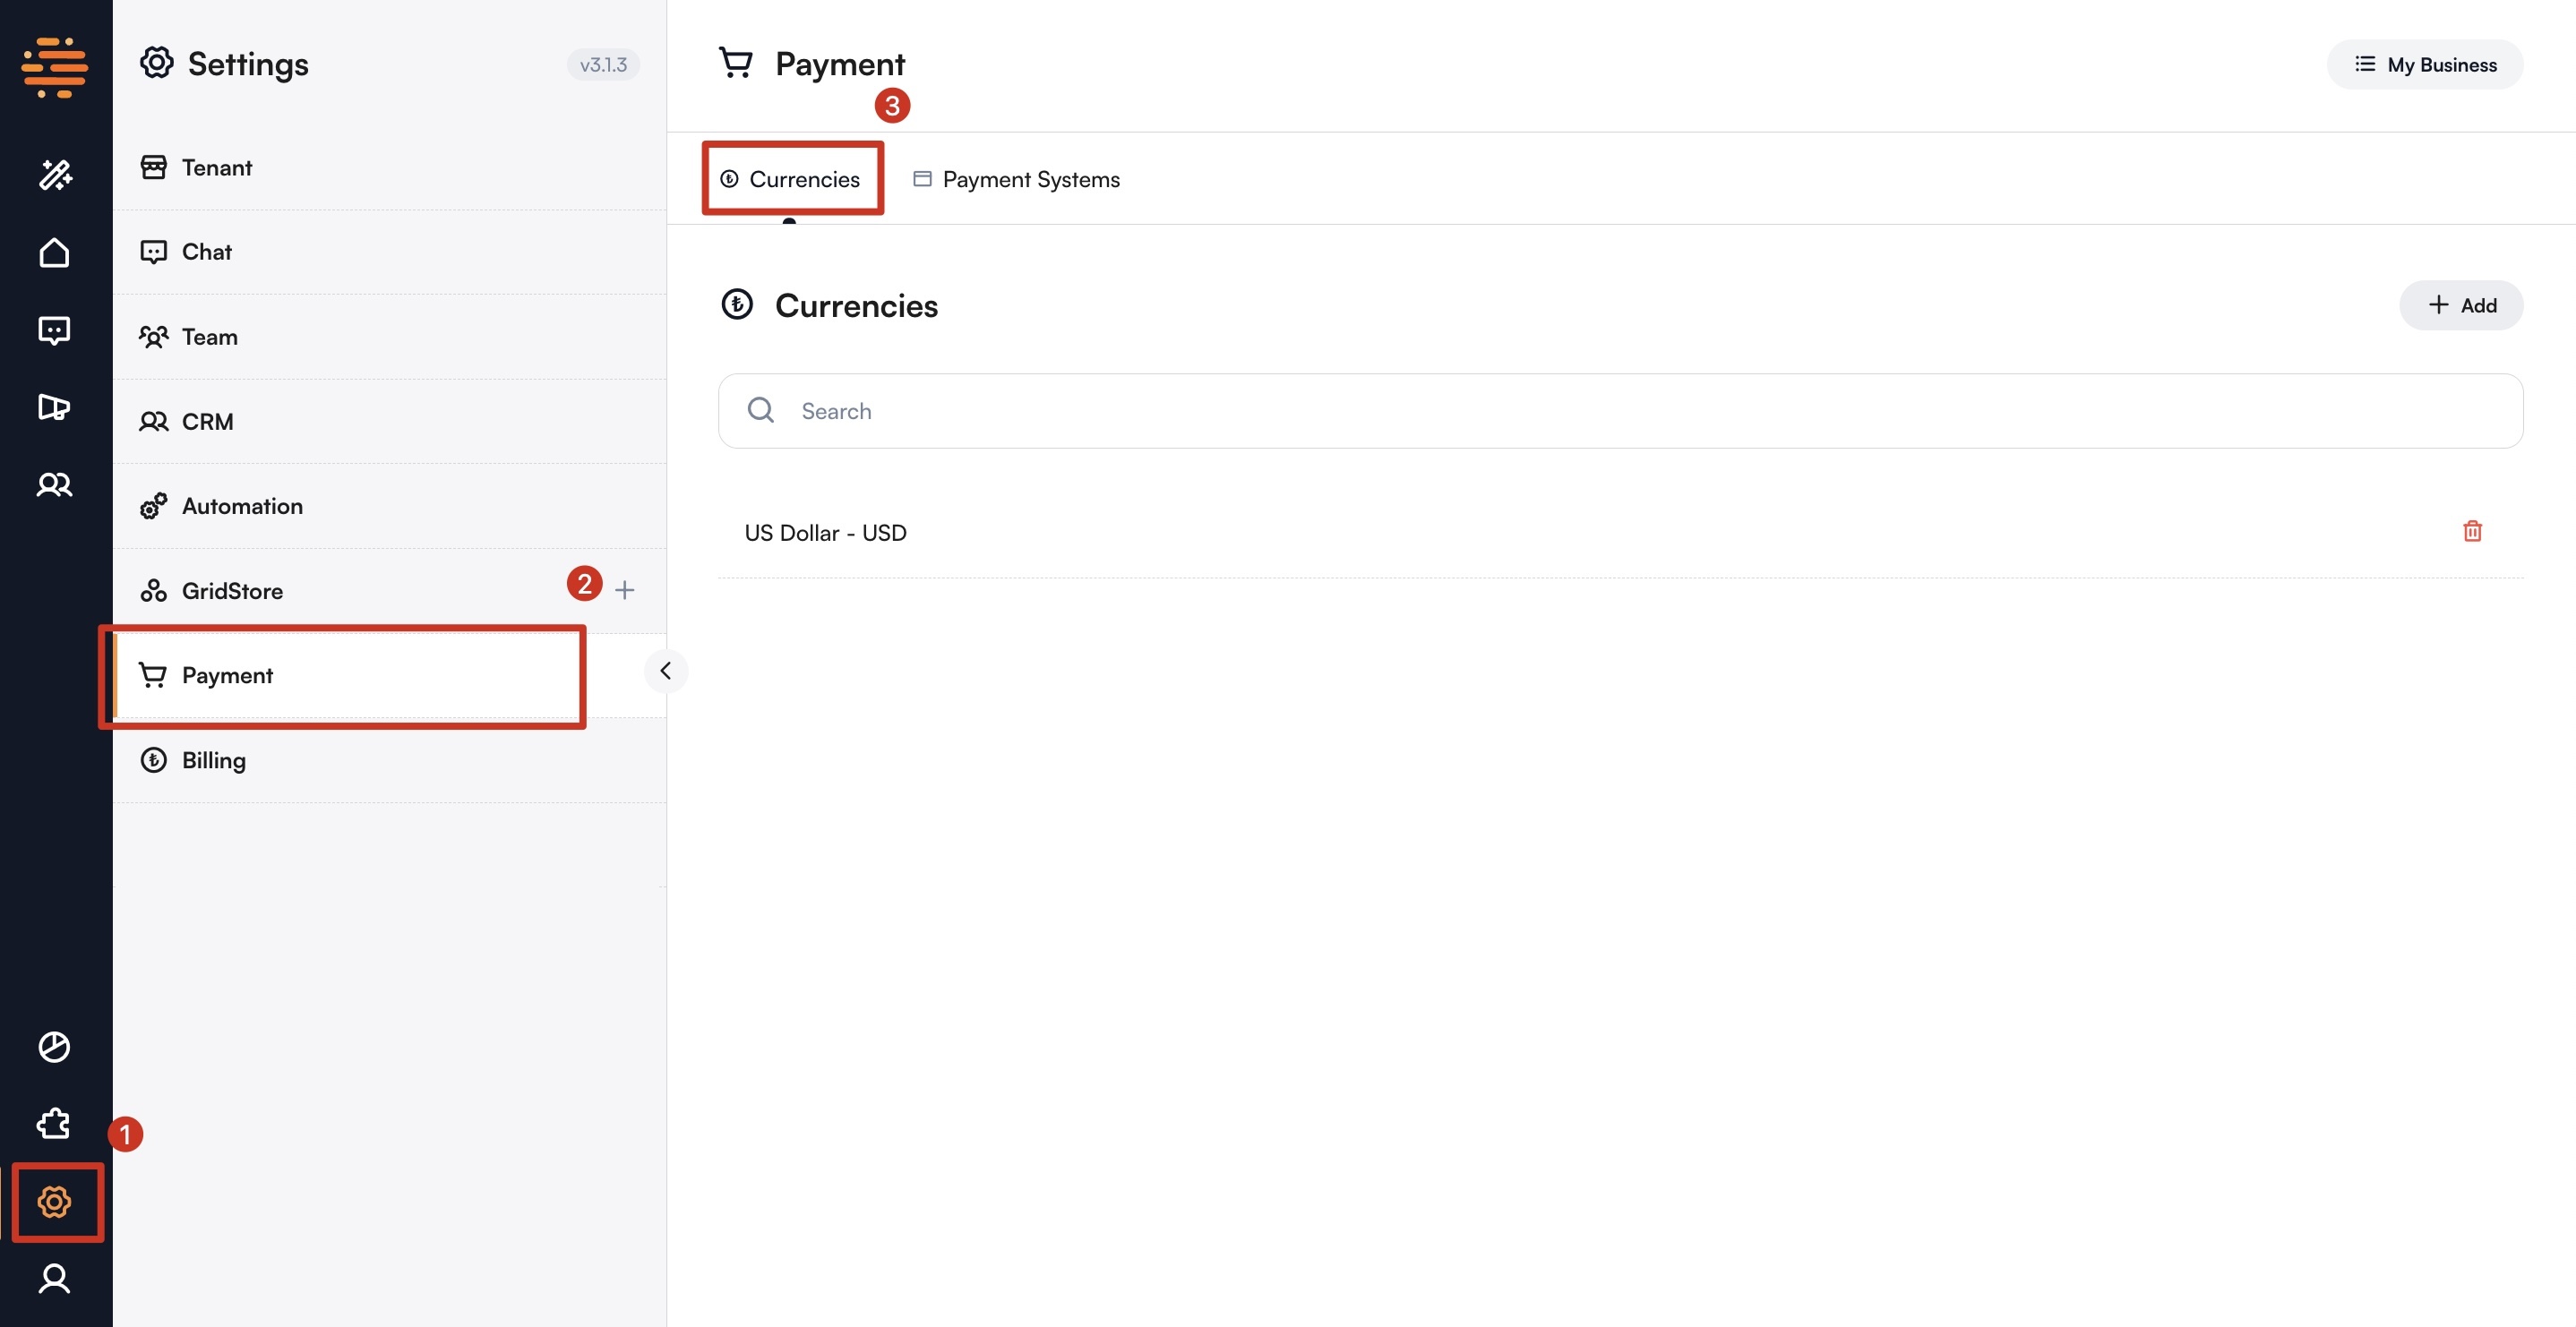Open the user profile icon at bottom
Image resolution: width=2576 pixels, height=1327 pixels.
click(55, 1279)
